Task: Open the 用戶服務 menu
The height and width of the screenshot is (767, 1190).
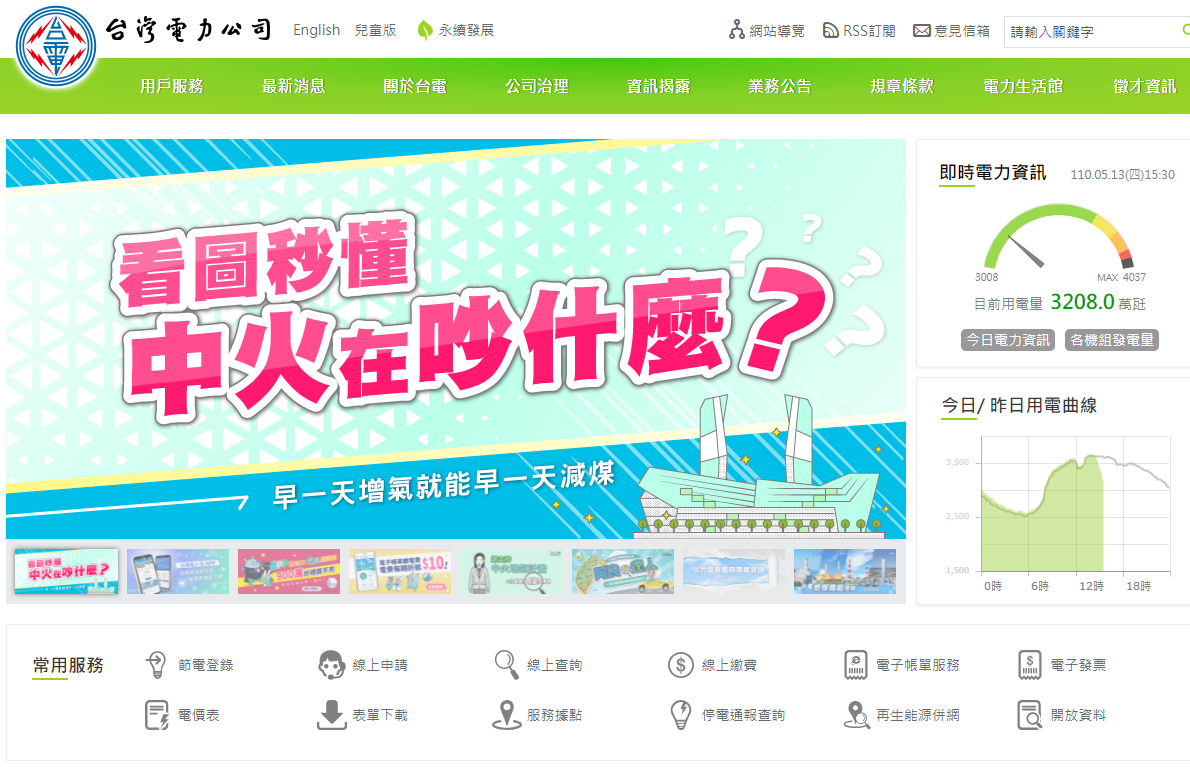Action: coord(172,86)
